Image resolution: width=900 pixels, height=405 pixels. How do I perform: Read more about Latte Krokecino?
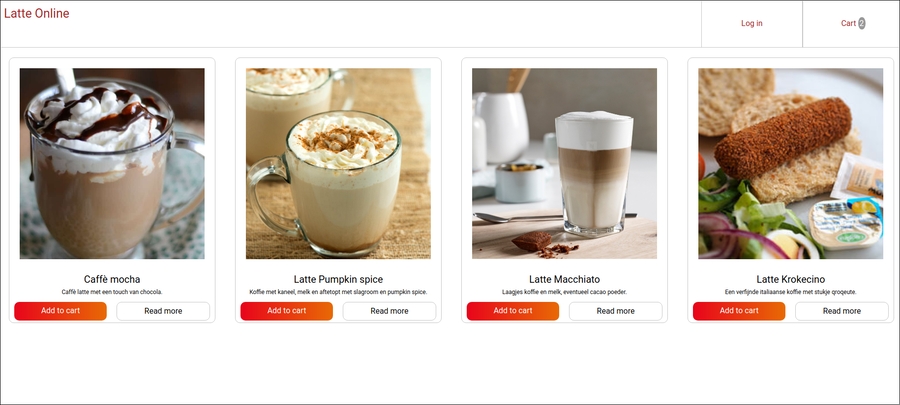pyautogui.click(x=841, y=311)
